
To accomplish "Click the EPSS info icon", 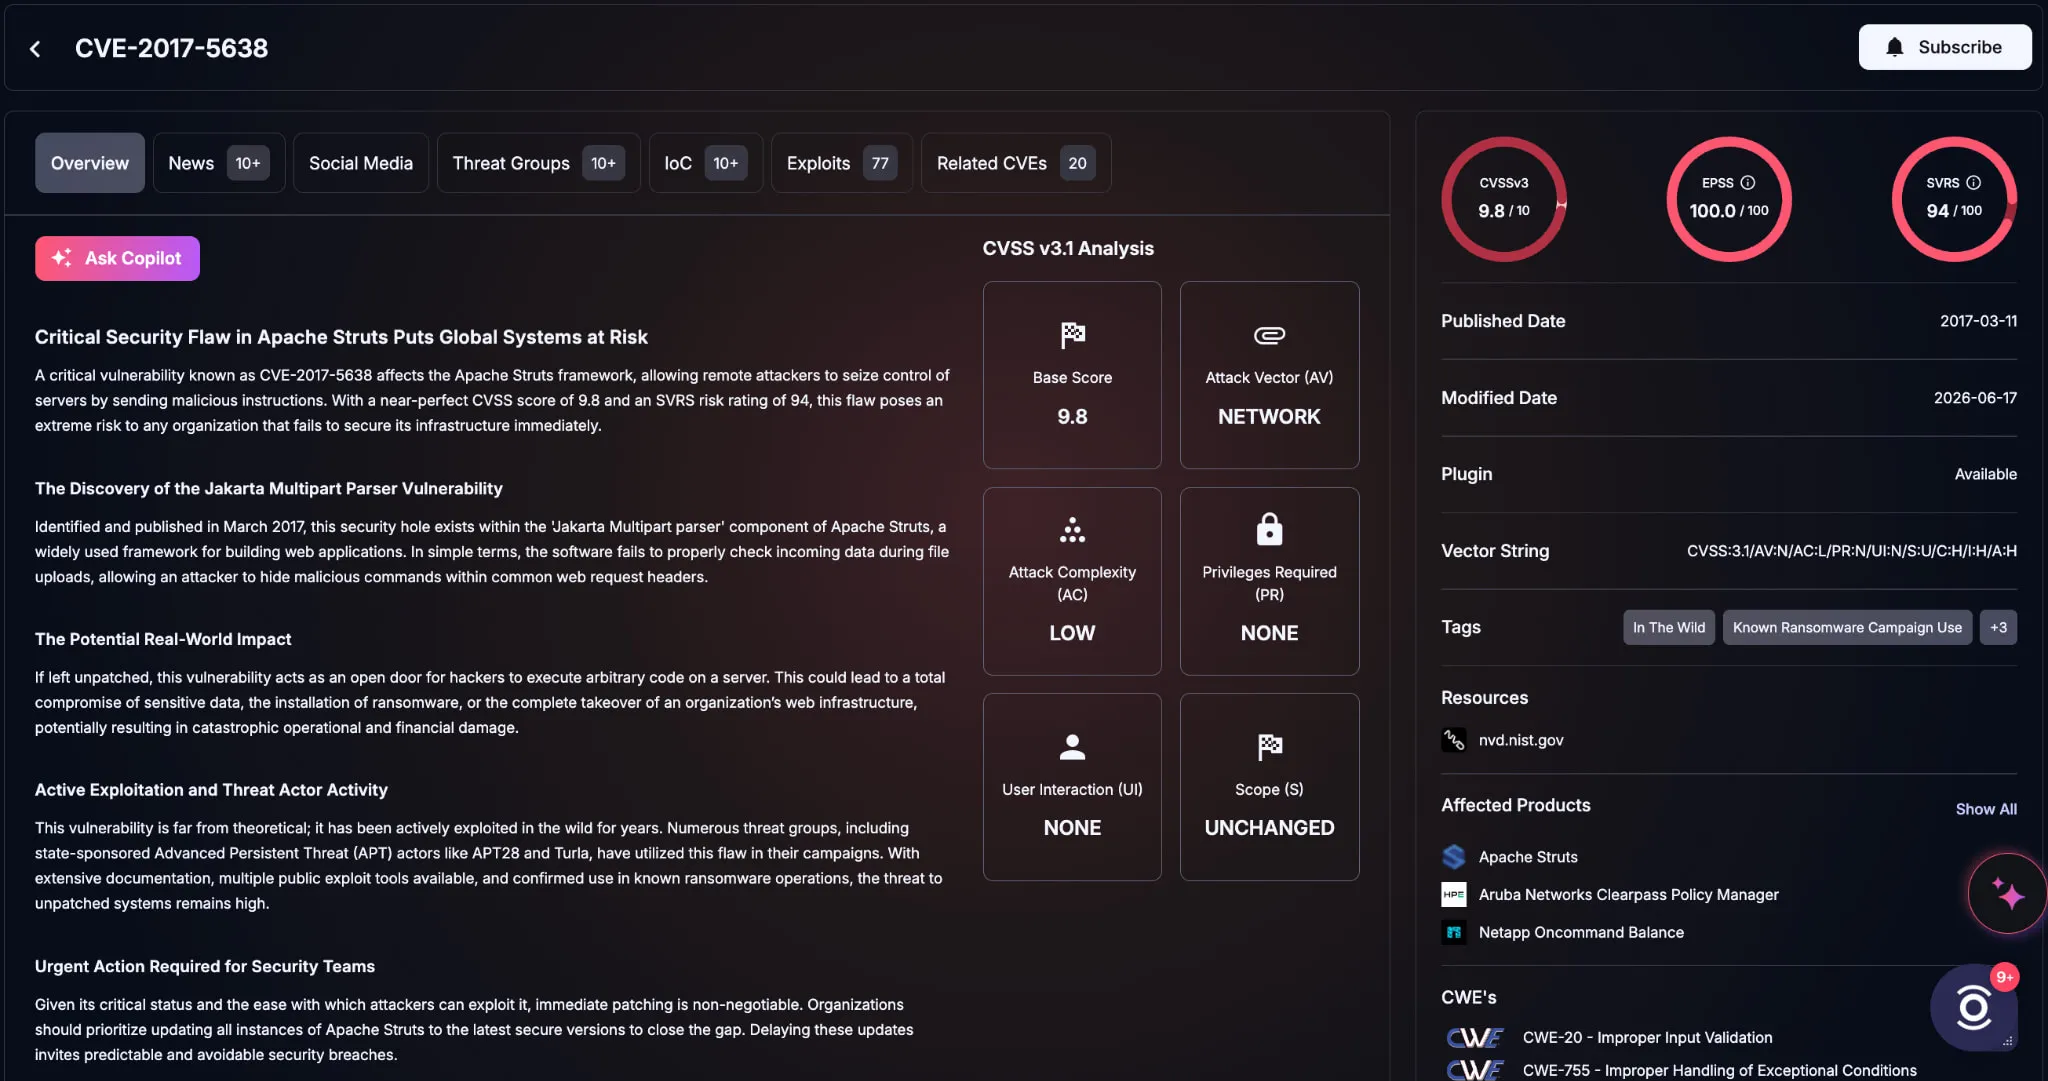I will pyautogui.click(x=1747, y=183).
